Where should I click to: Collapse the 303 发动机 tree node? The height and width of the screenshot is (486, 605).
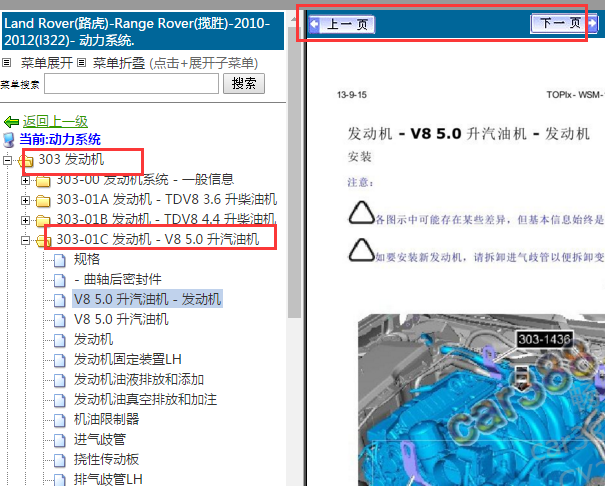click(x=7, y=160)
